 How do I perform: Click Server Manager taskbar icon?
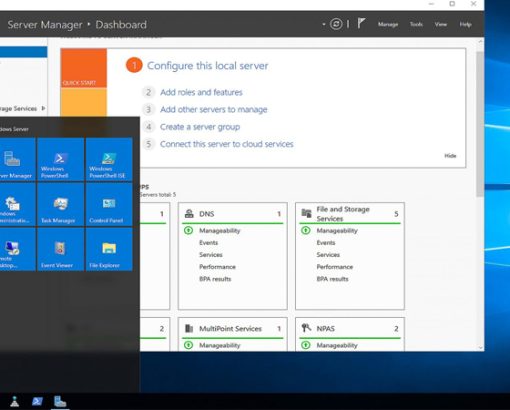pyautogui.click(x=60, y=401)
